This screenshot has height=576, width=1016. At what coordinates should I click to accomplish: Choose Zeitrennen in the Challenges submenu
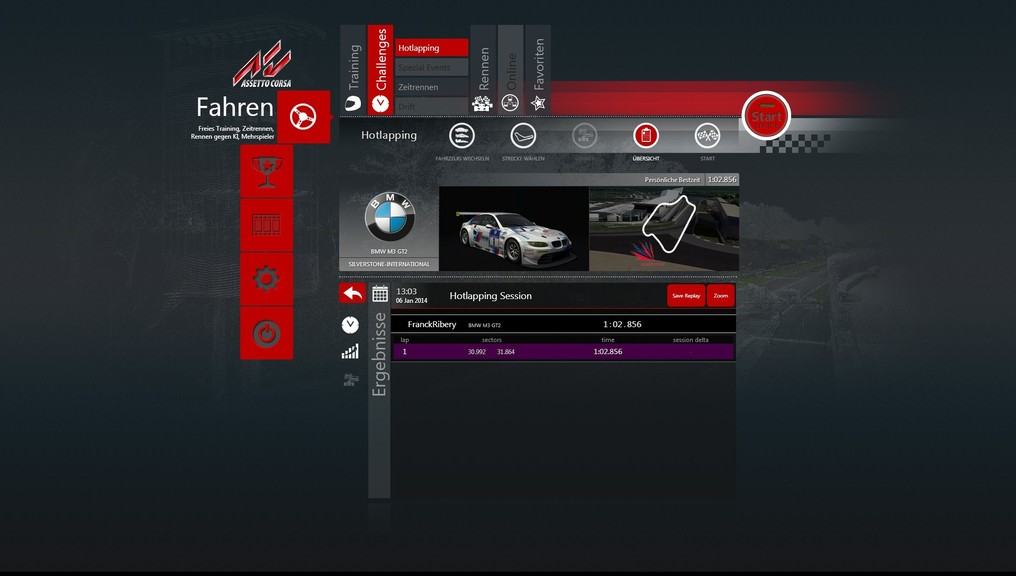click(x=432, y=87)
